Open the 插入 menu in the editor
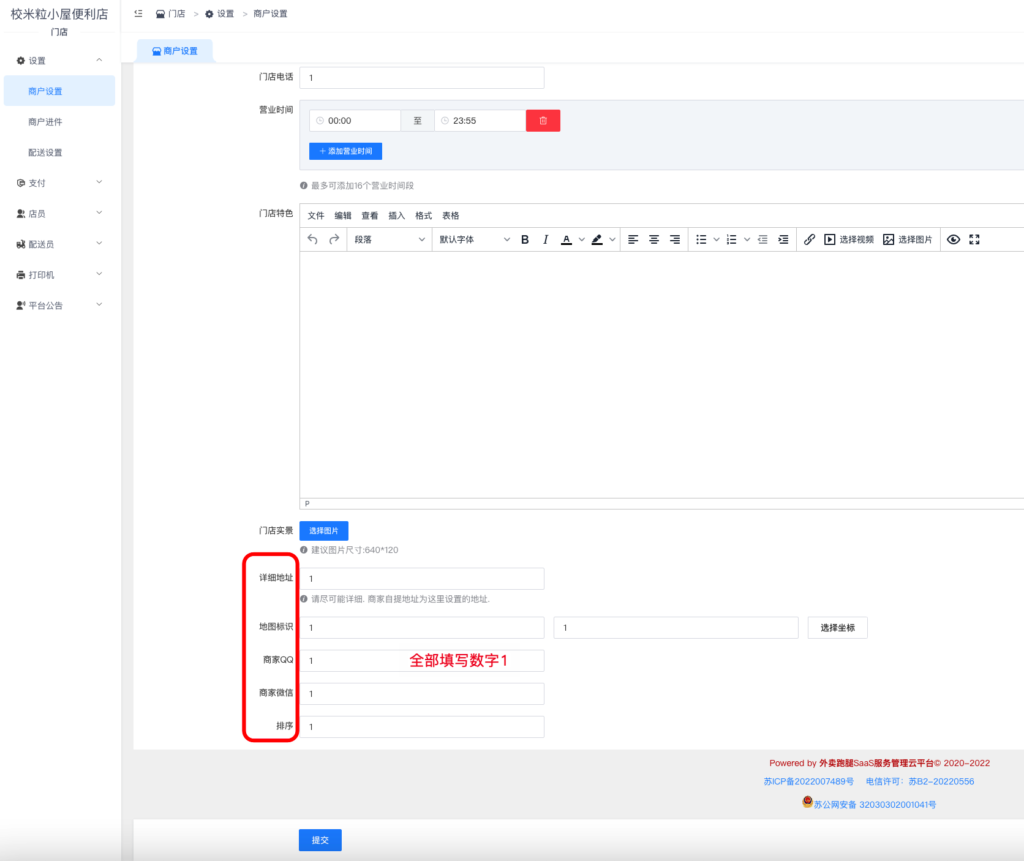Screen dimensions: 1024x861 (x=395, y=214)
